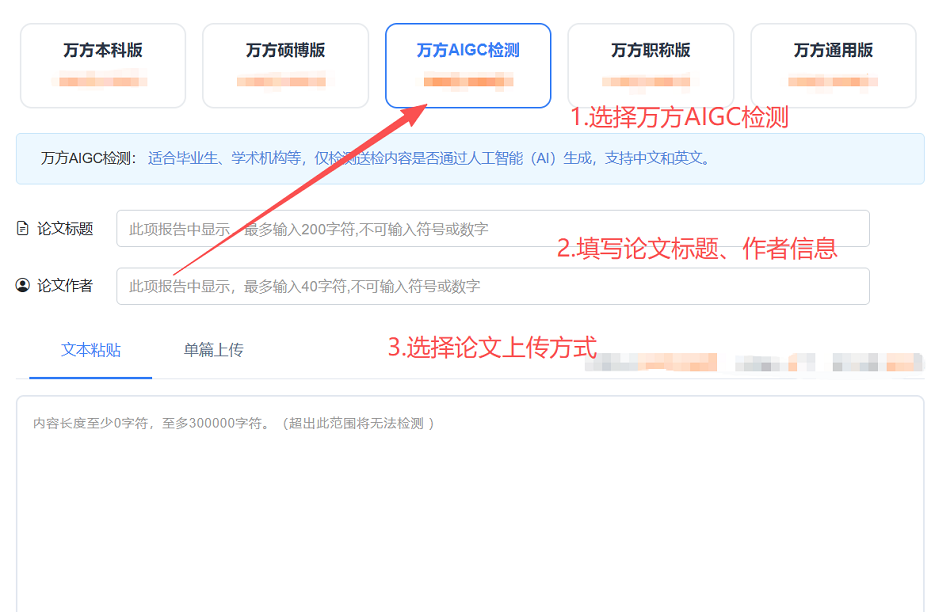Screen dimensions: 935x612
Task: Click the price label under 万方通用版
Action: [x=831, y=79]
